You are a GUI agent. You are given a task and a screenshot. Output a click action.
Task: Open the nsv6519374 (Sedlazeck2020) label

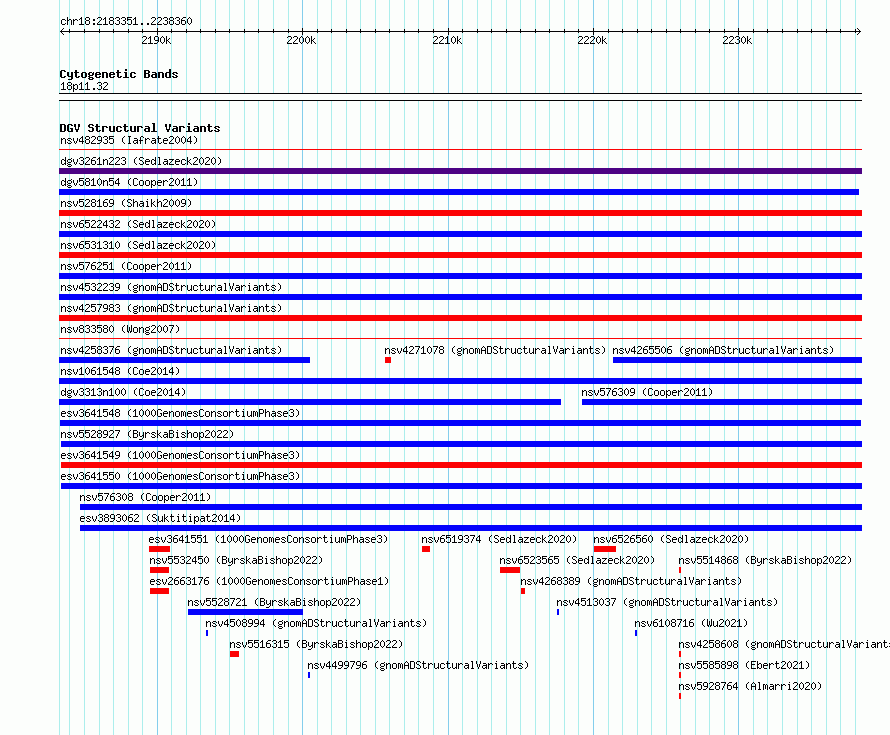pyautogui.click(x=499, y=539)
